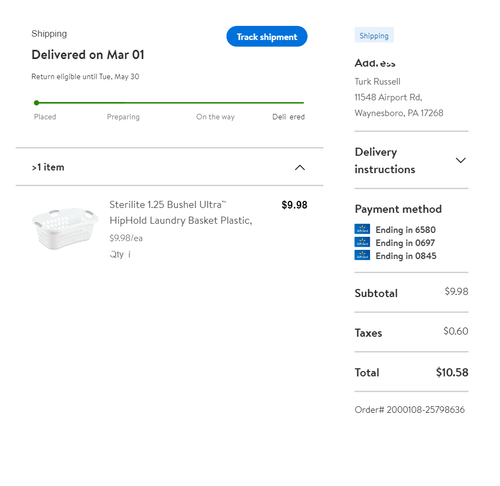The image size is (500, 486).
Task: Click the item price $9.98 in bold
Action: point(294,205)
